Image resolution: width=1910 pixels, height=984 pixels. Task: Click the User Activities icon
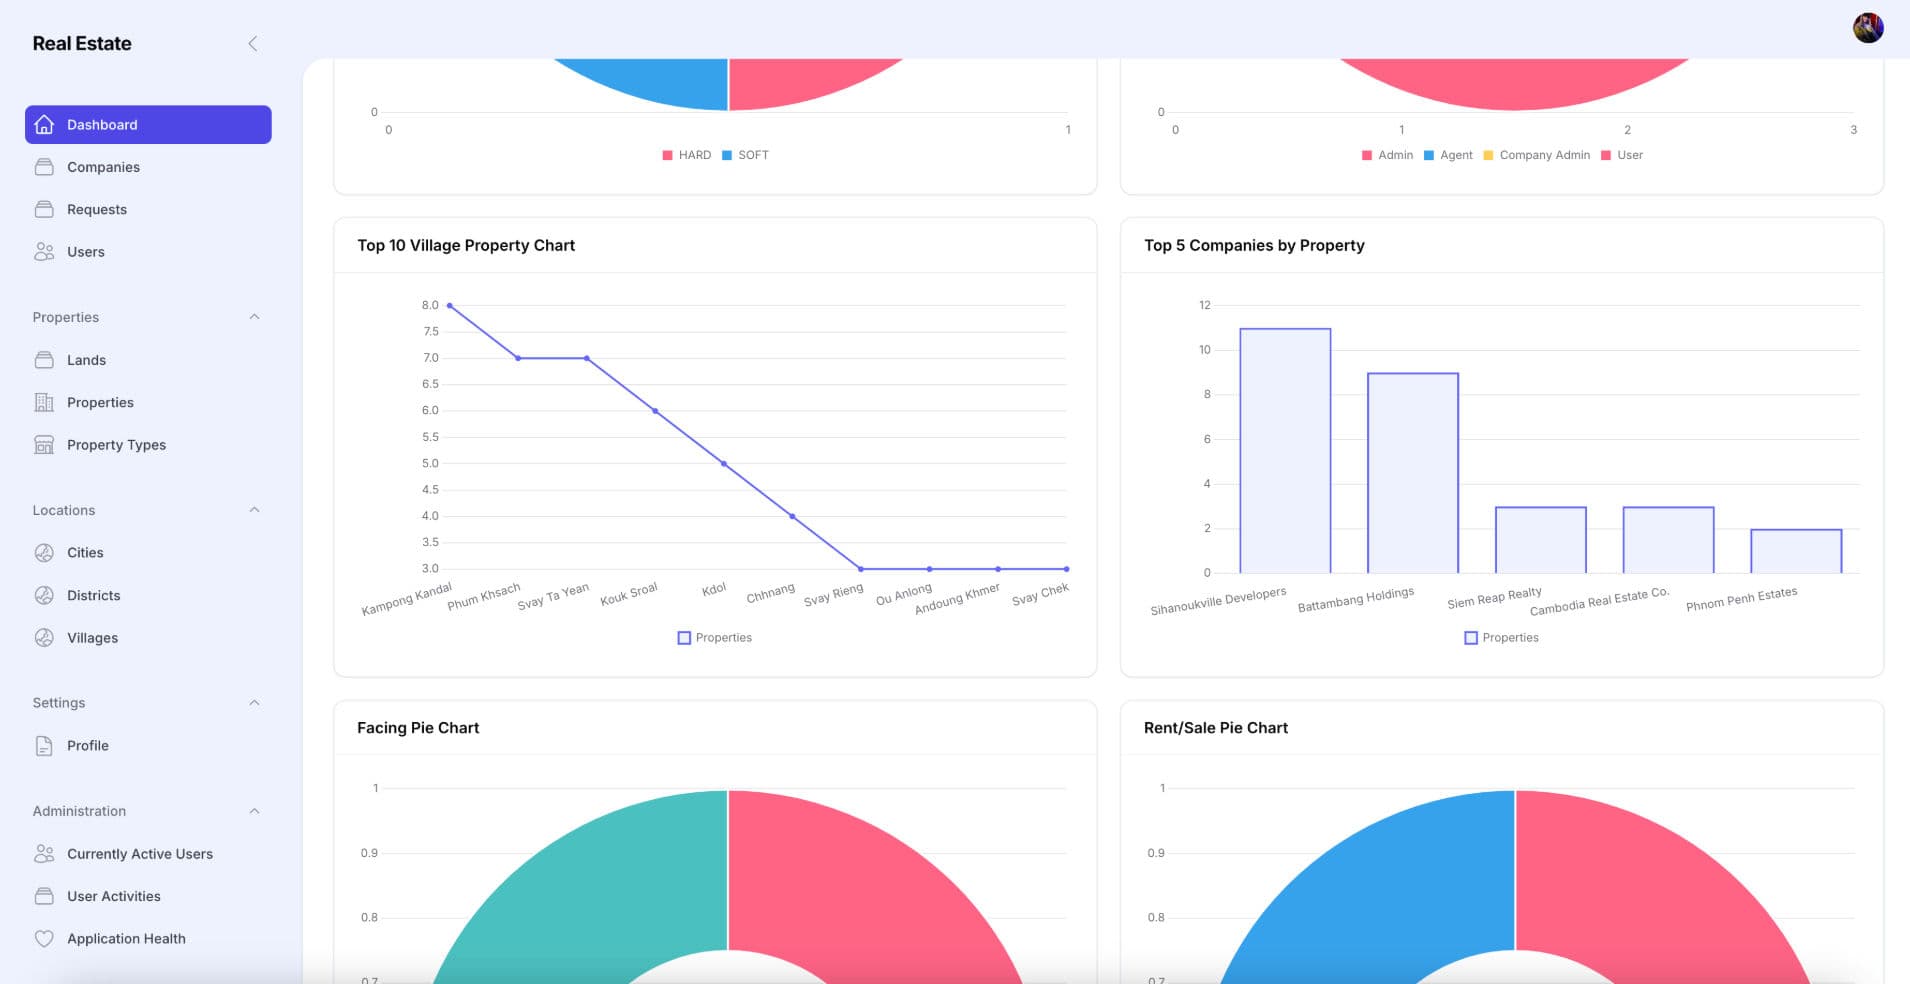pos(44,896)
